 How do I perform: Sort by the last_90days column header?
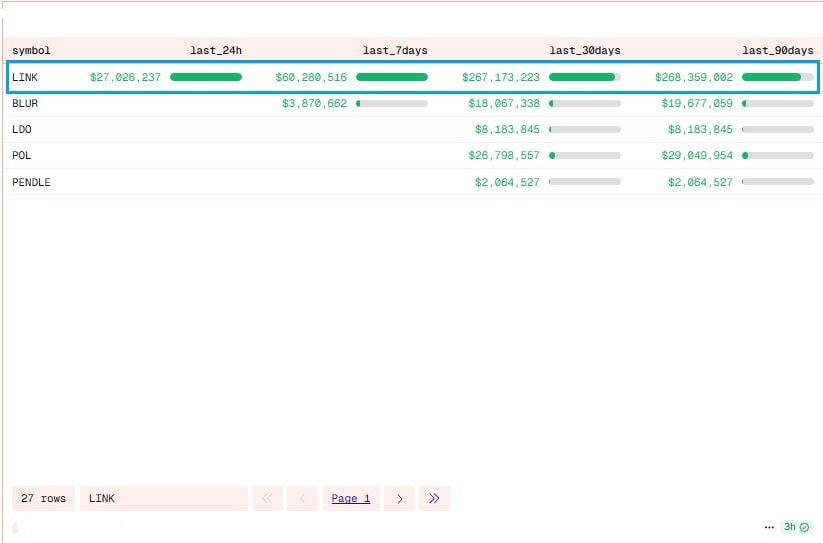point(777,50)
